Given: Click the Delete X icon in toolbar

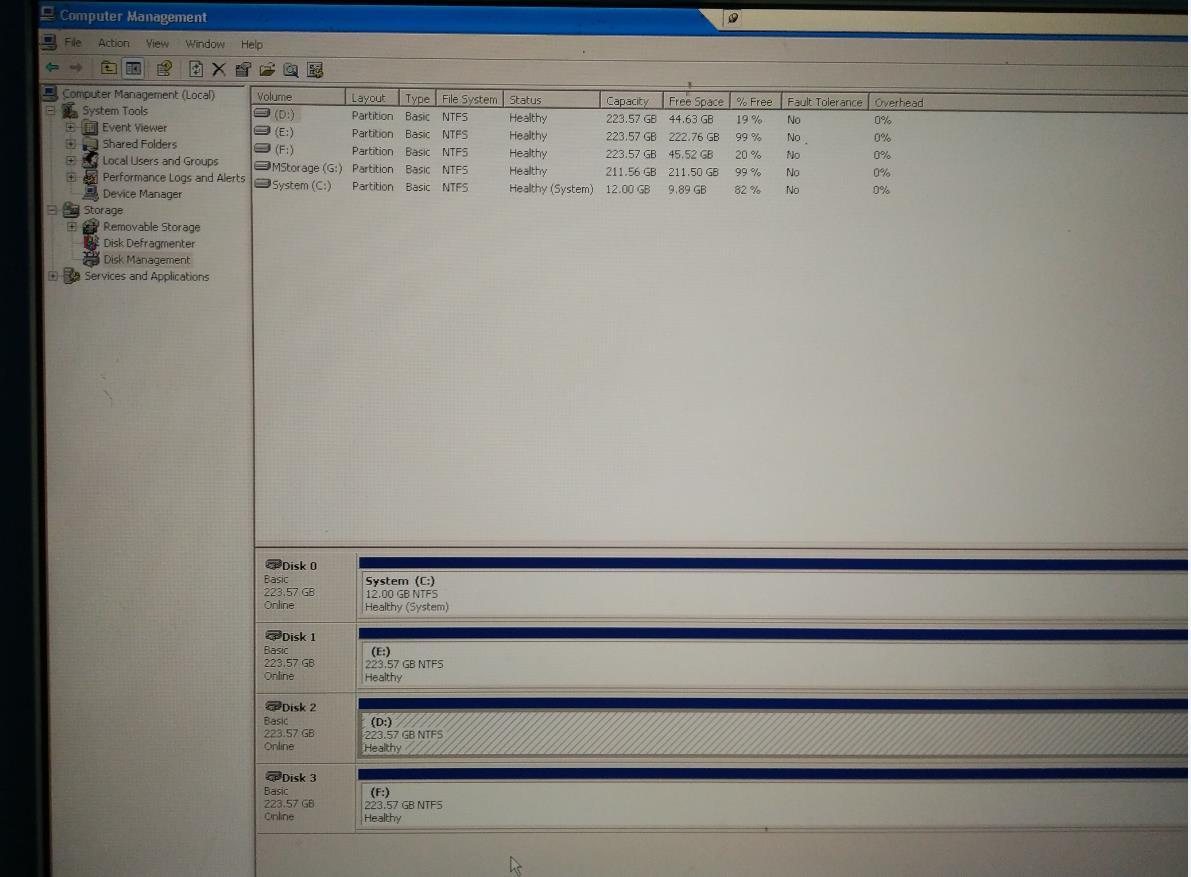Looking at the screenshot, I should coord(219,69).
